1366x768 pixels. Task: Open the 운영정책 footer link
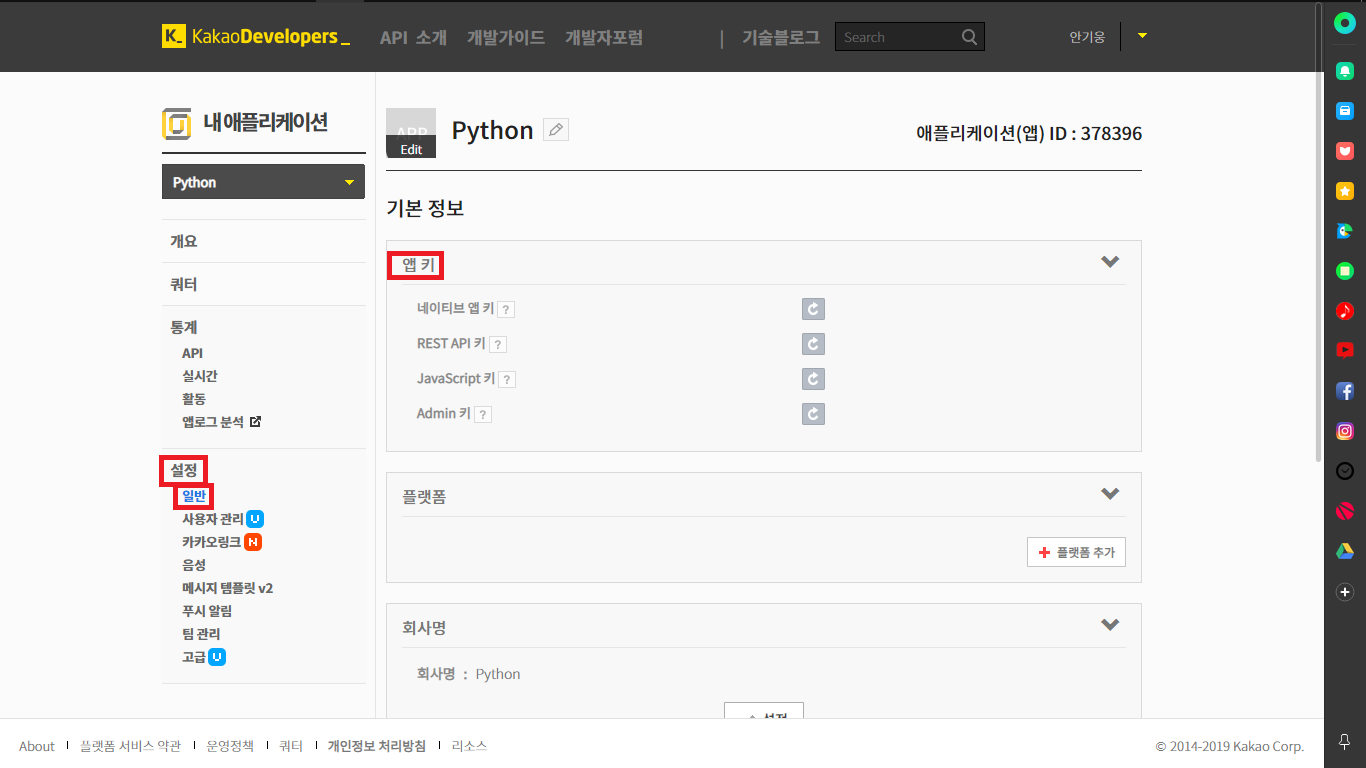click(x=230, y=746)
